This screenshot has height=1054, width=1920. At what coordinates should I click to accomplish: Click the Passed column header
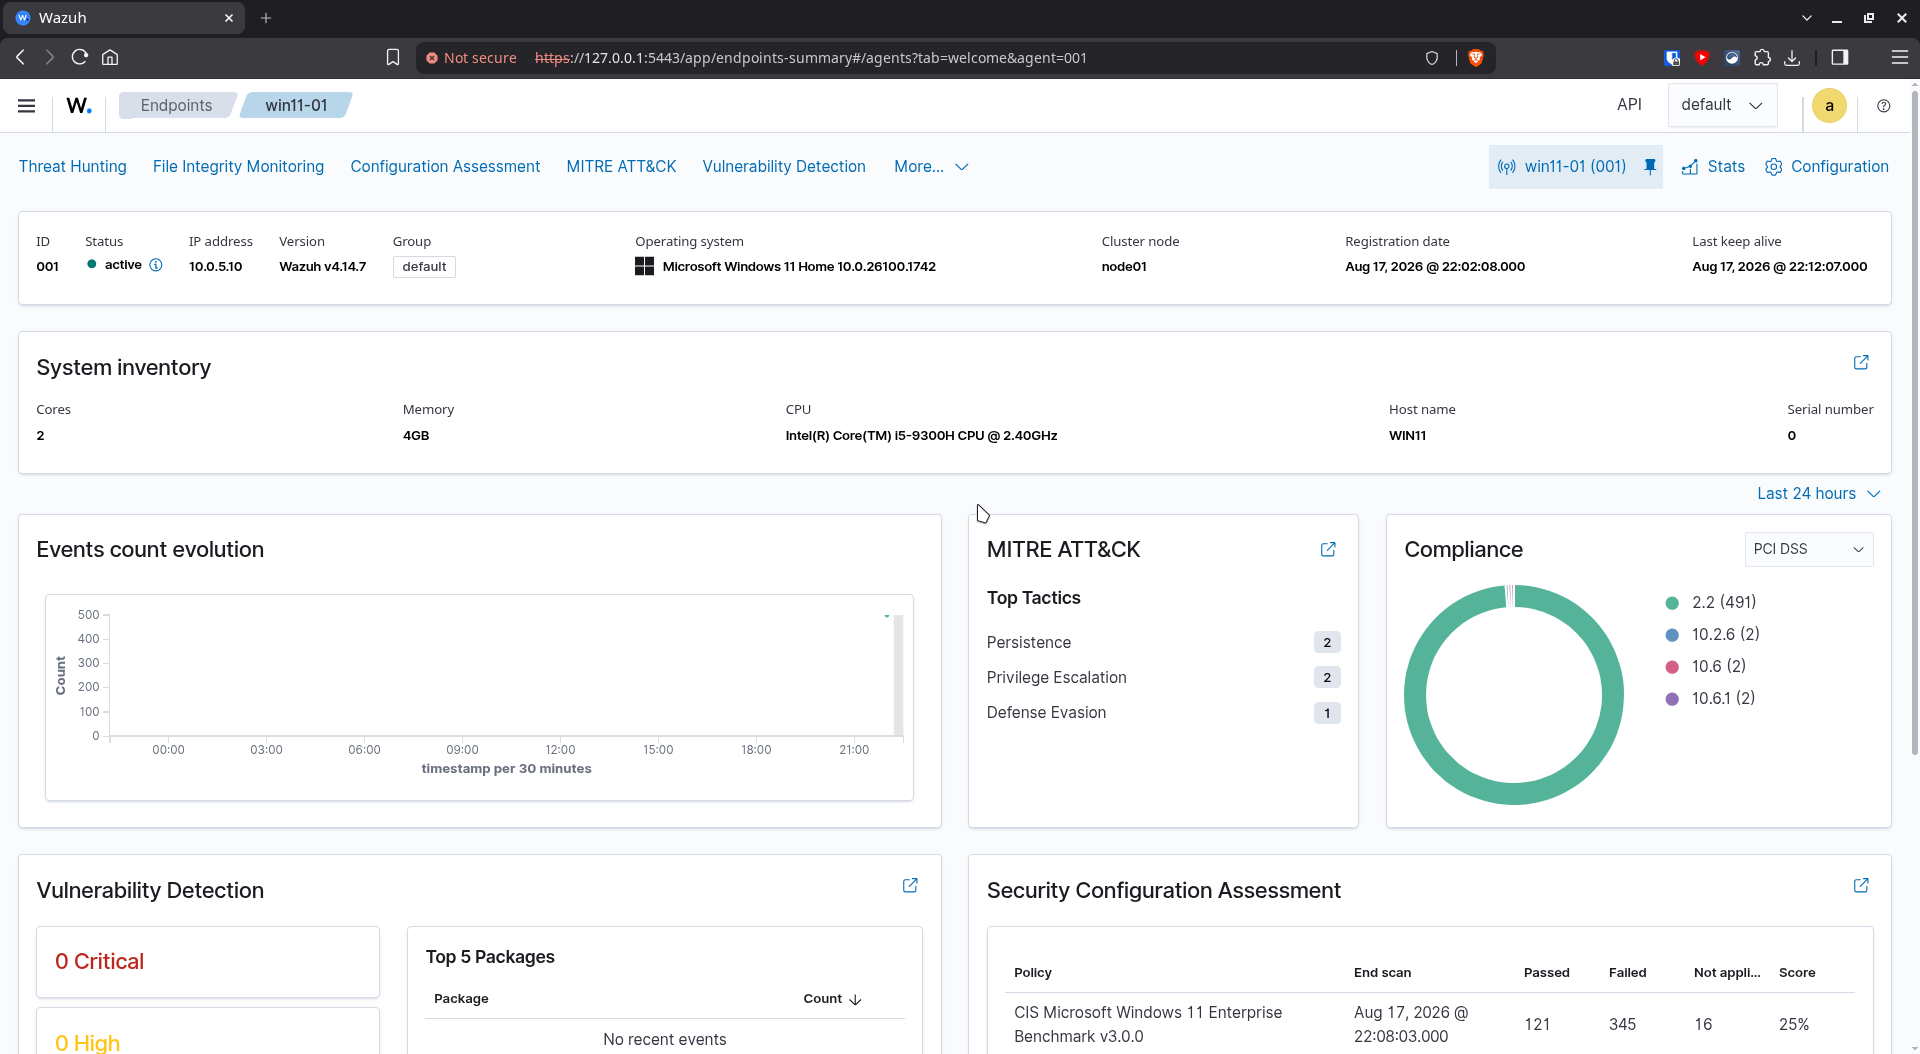click(x=1546, y=973)
